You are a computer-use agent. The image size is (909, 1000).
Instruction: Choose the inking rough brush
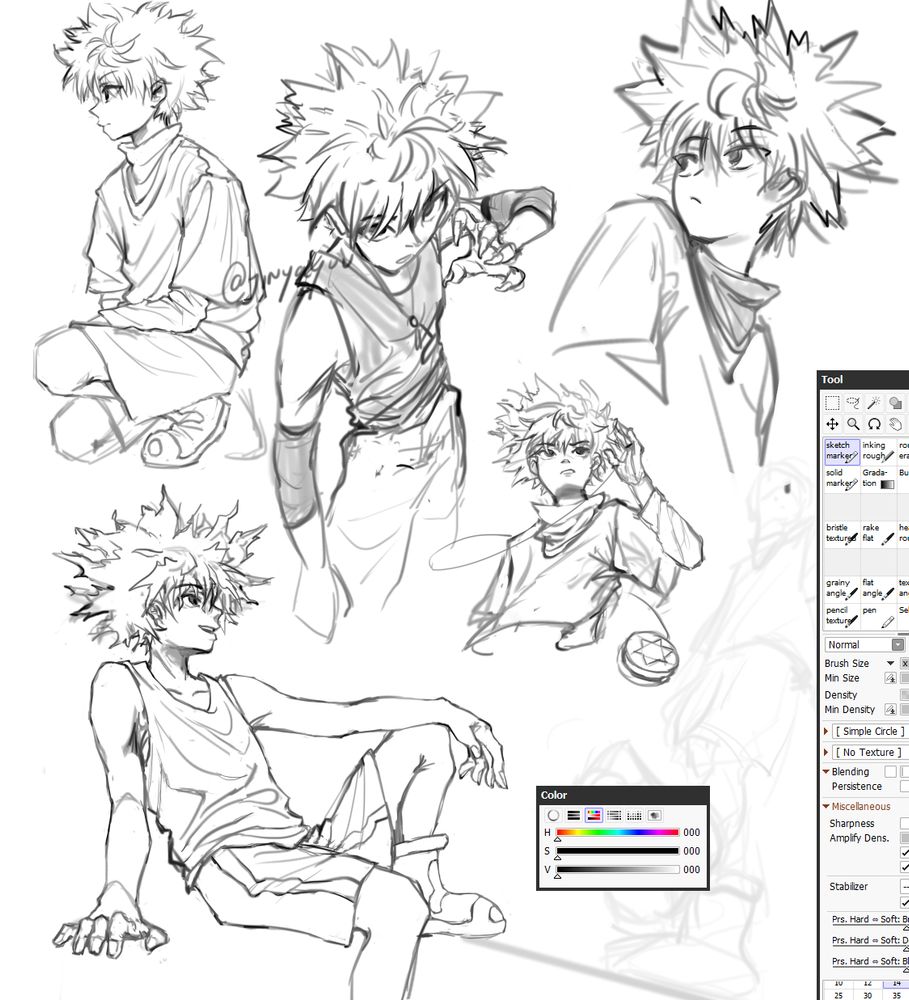(x=878, y=450)
